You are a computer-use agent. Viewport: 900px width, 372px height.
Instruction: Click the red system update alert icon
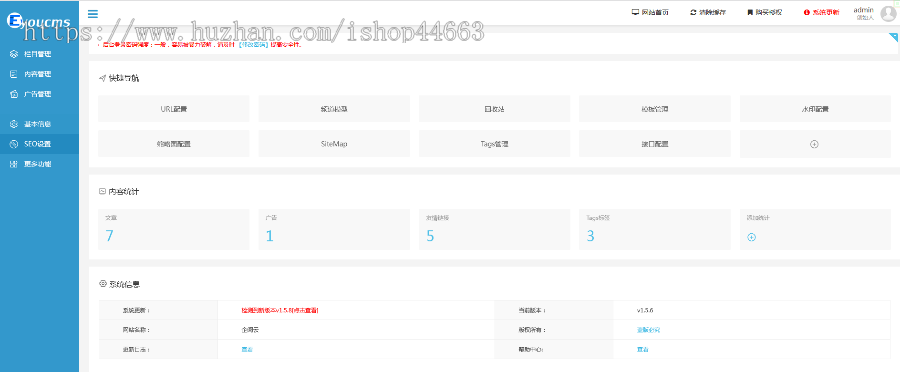(806, 12)
